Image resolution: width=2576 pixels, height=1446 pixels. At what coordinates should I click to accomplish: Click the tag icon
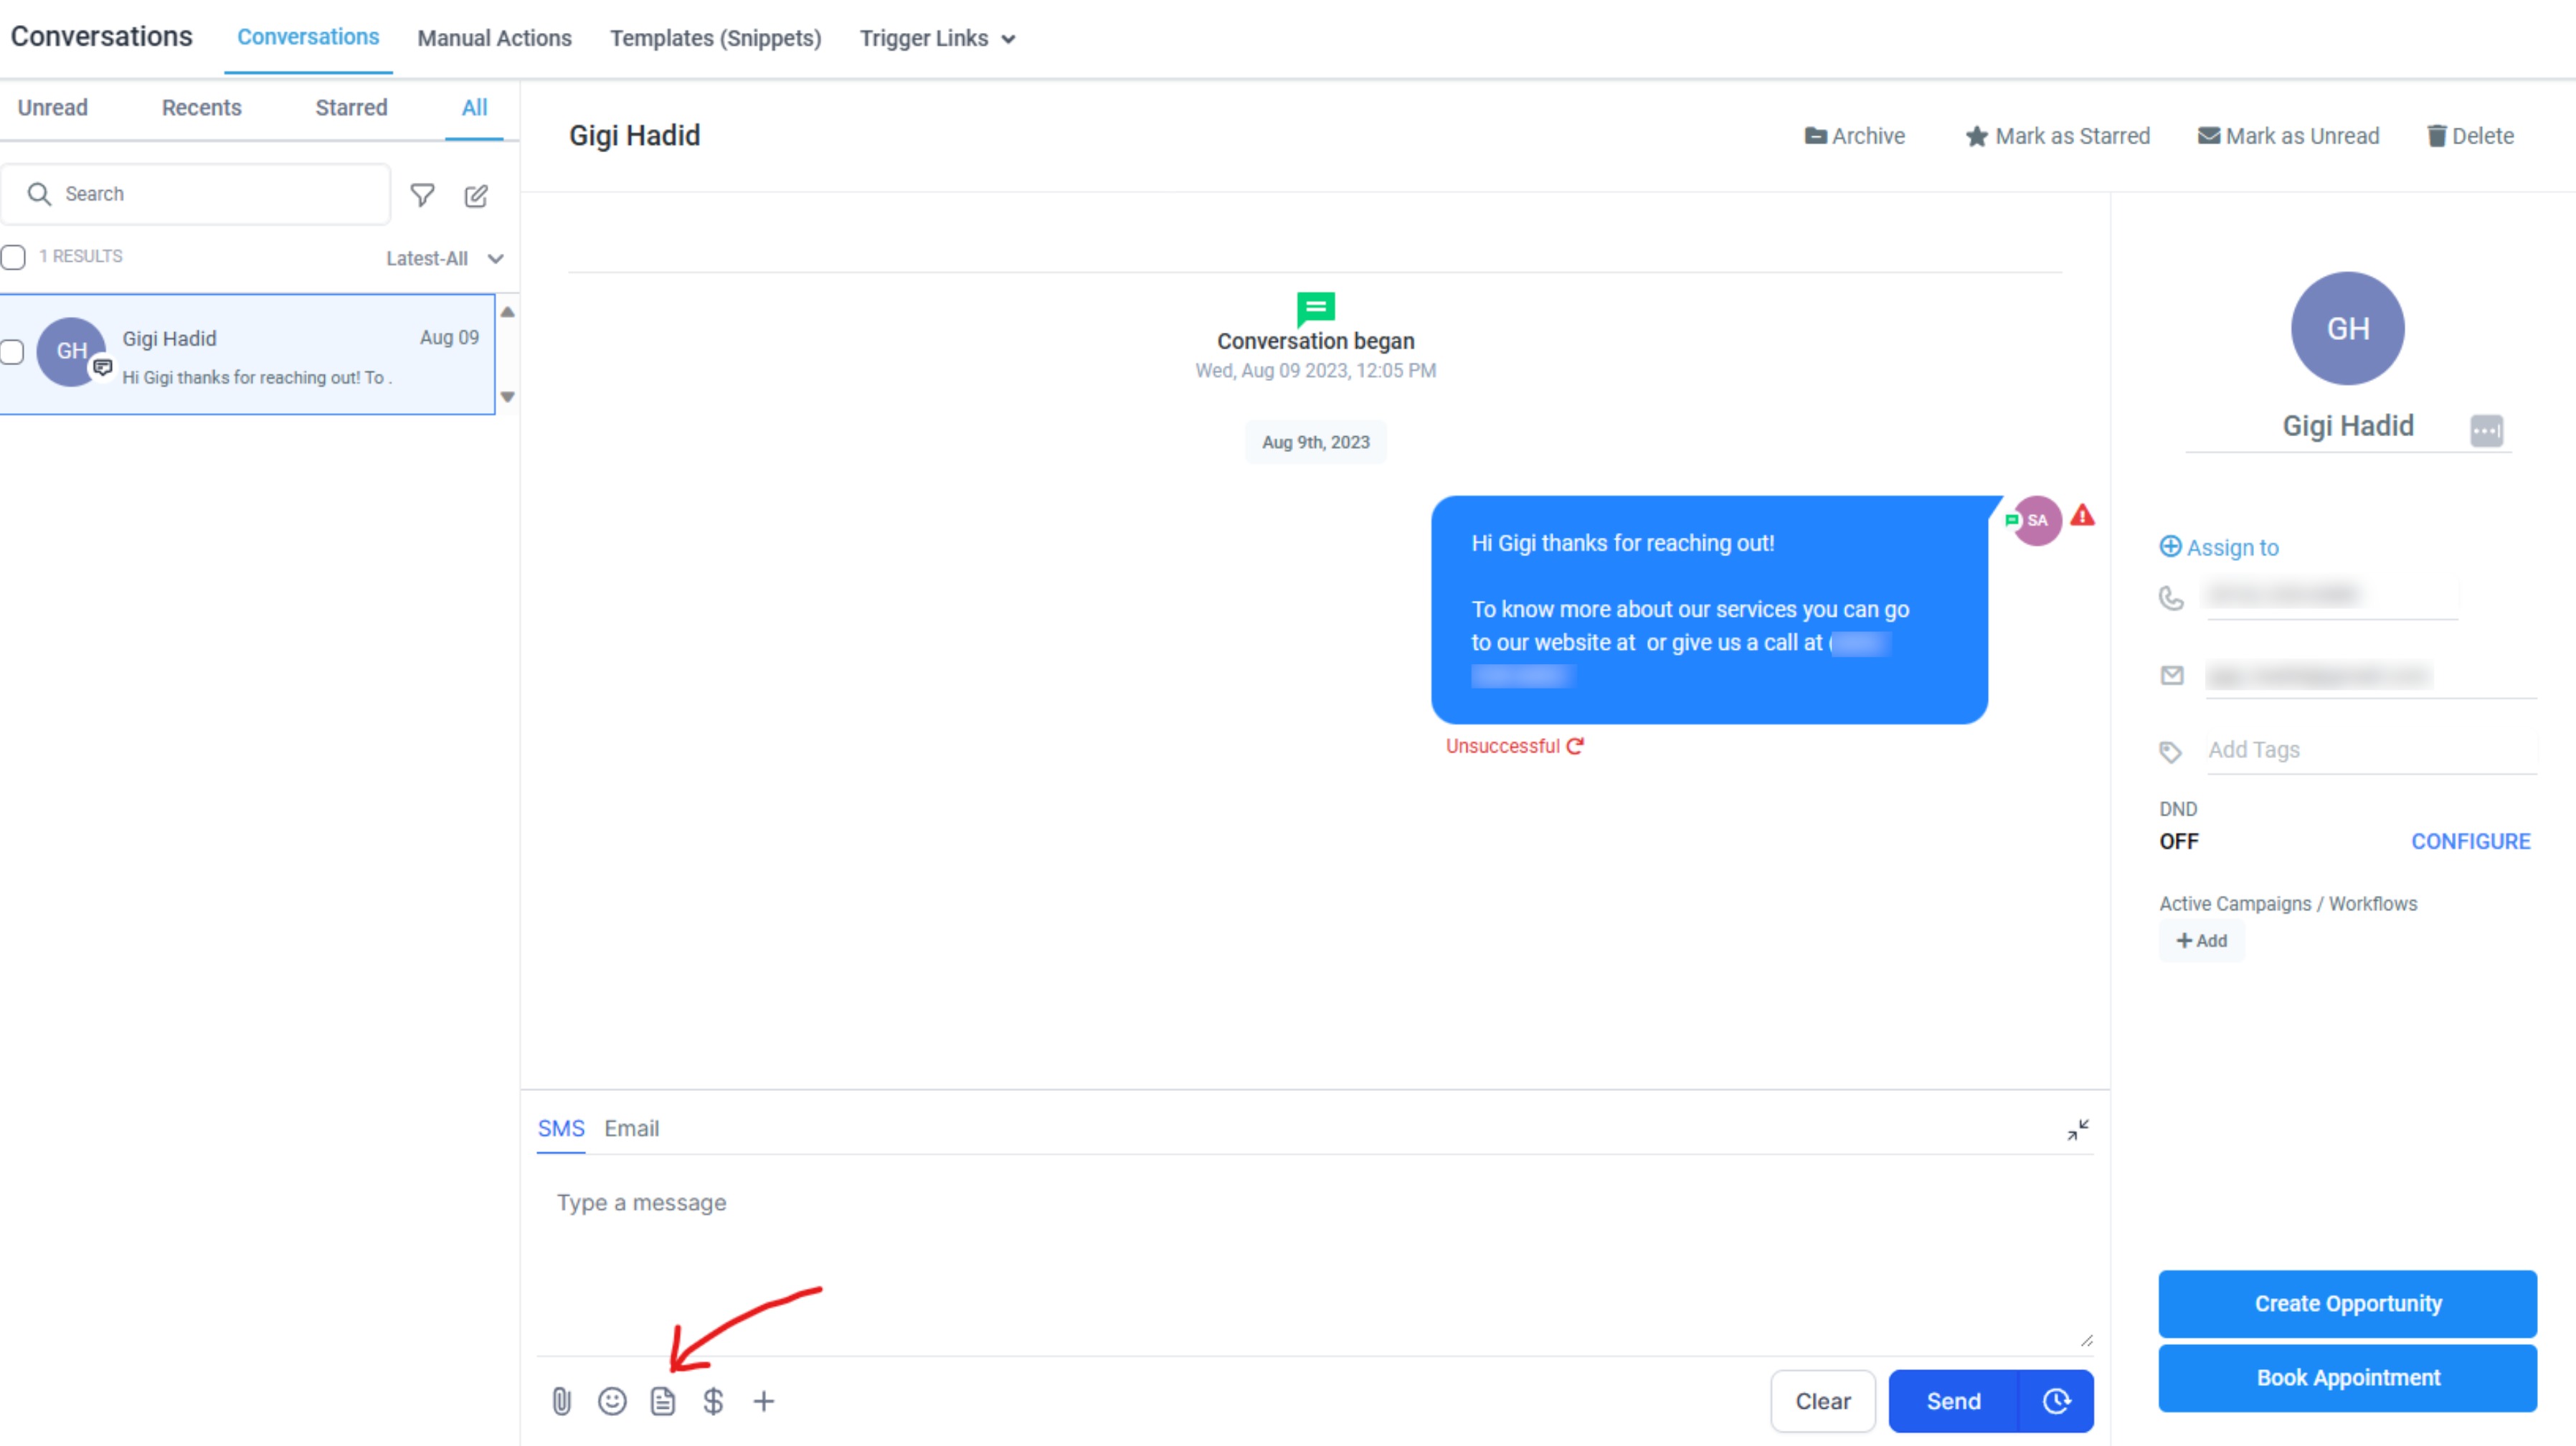point(2170,752)
